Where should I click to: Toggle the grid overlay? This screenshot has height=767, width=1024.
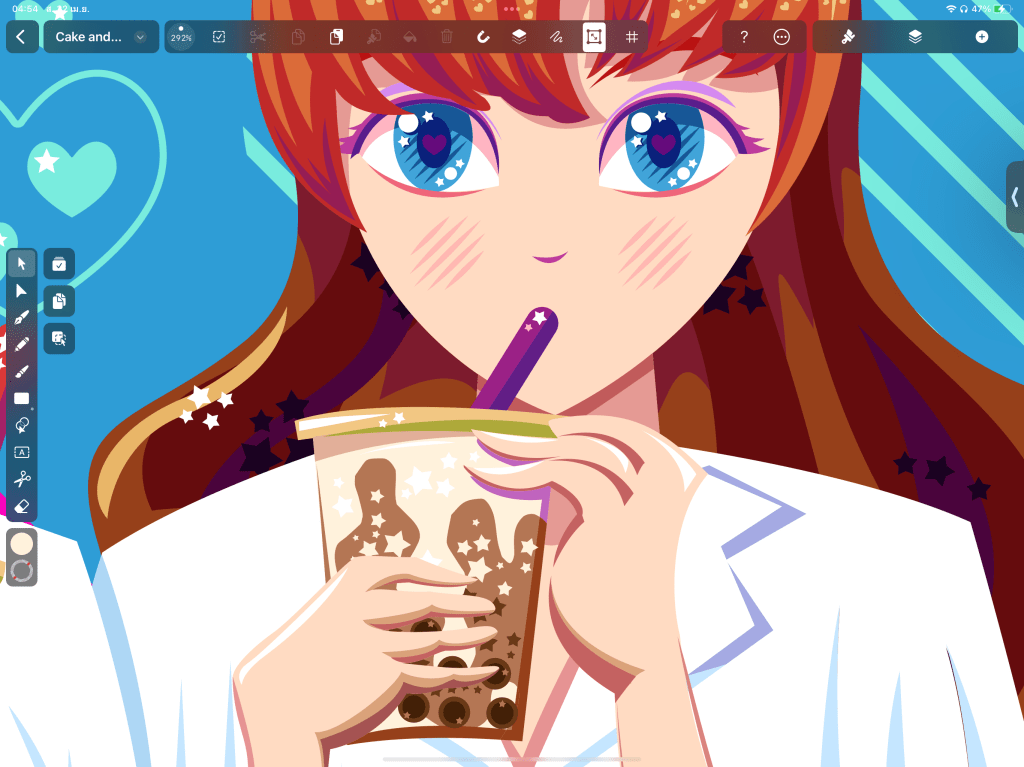click(632, 36)
